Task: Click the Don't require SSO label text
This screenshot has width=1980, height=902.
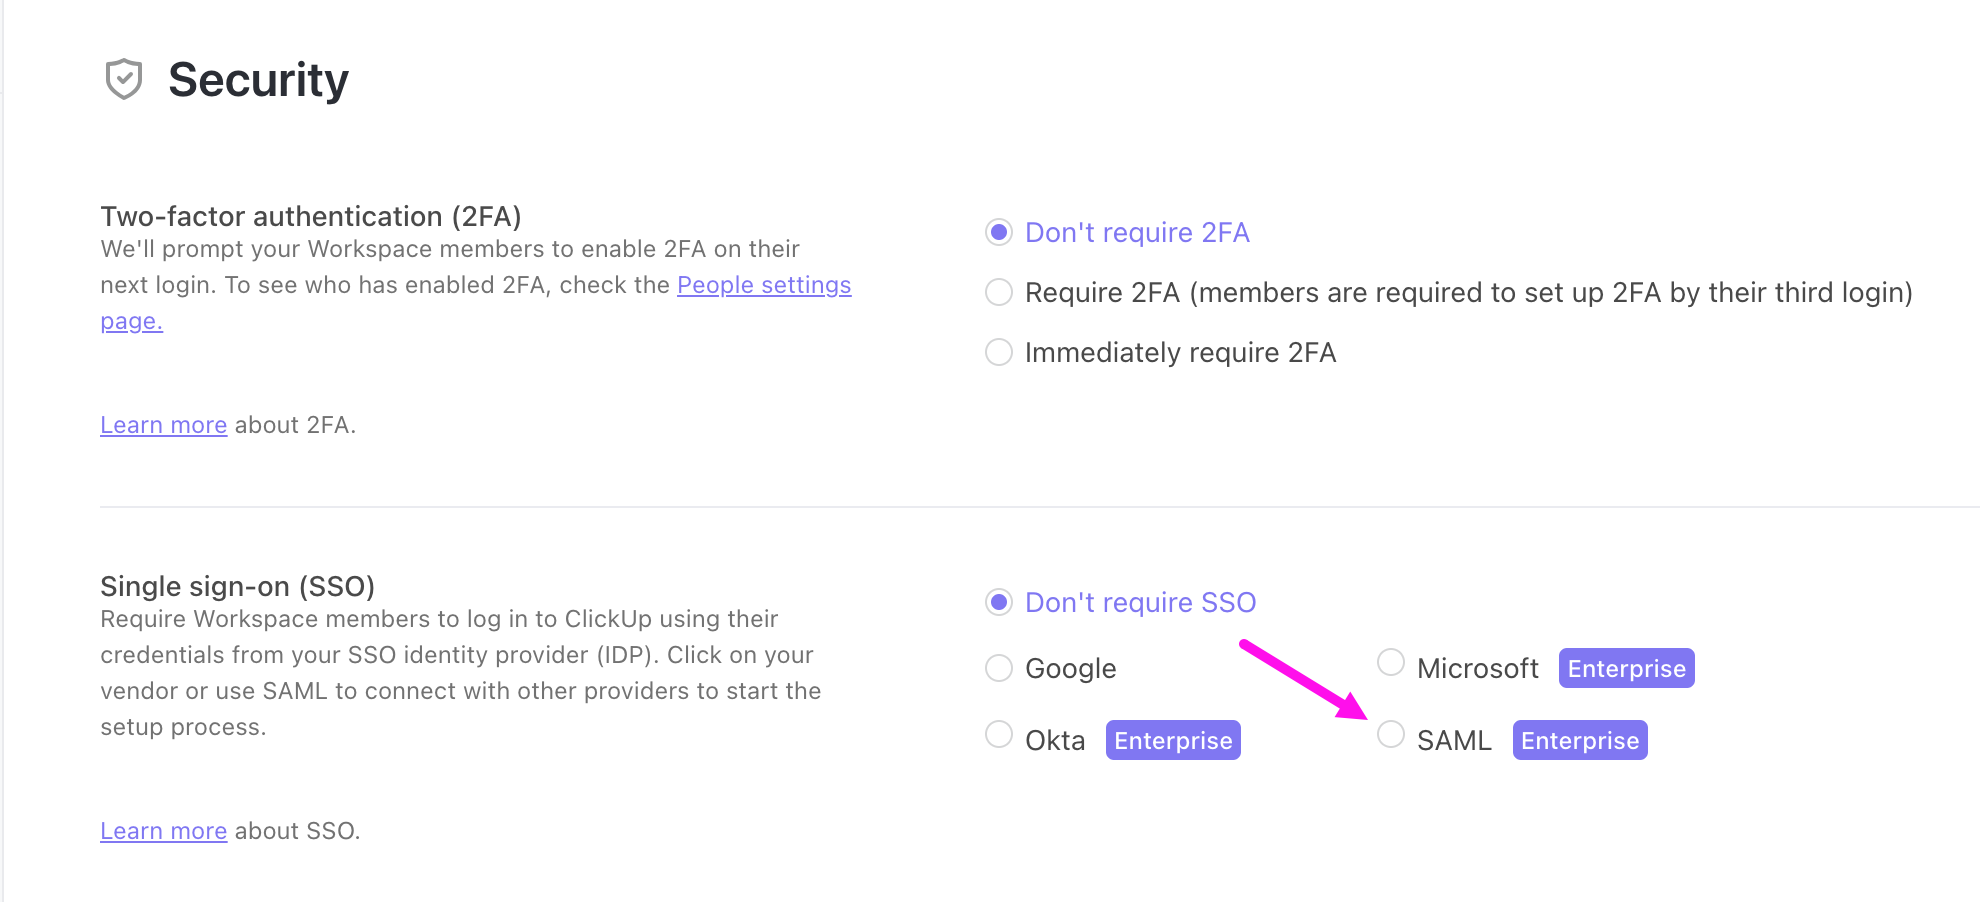Action: point(1140,603)
